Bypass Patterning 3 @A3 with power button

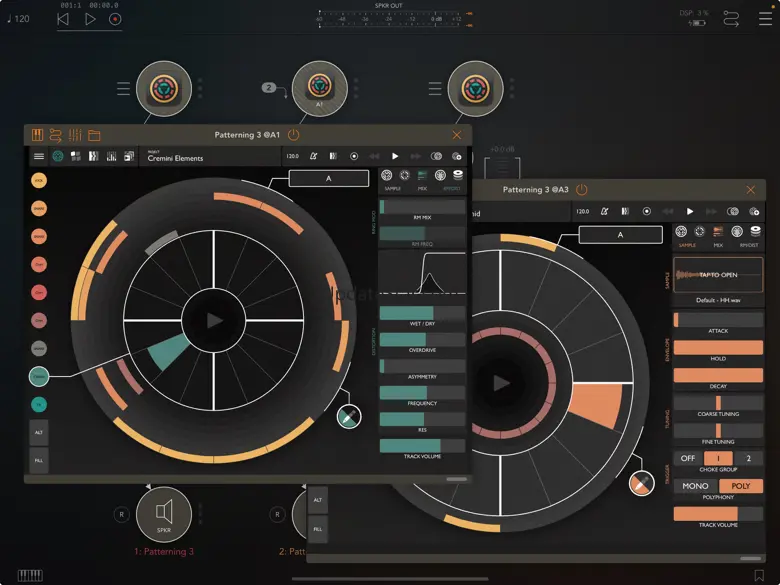(x=581, y=190)
